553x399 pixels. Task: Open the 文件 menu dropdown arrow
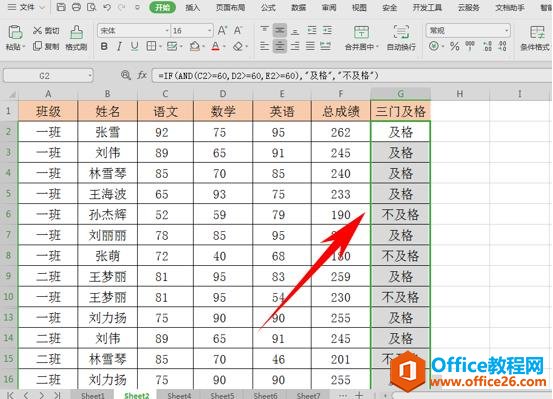tap(42, 7)
